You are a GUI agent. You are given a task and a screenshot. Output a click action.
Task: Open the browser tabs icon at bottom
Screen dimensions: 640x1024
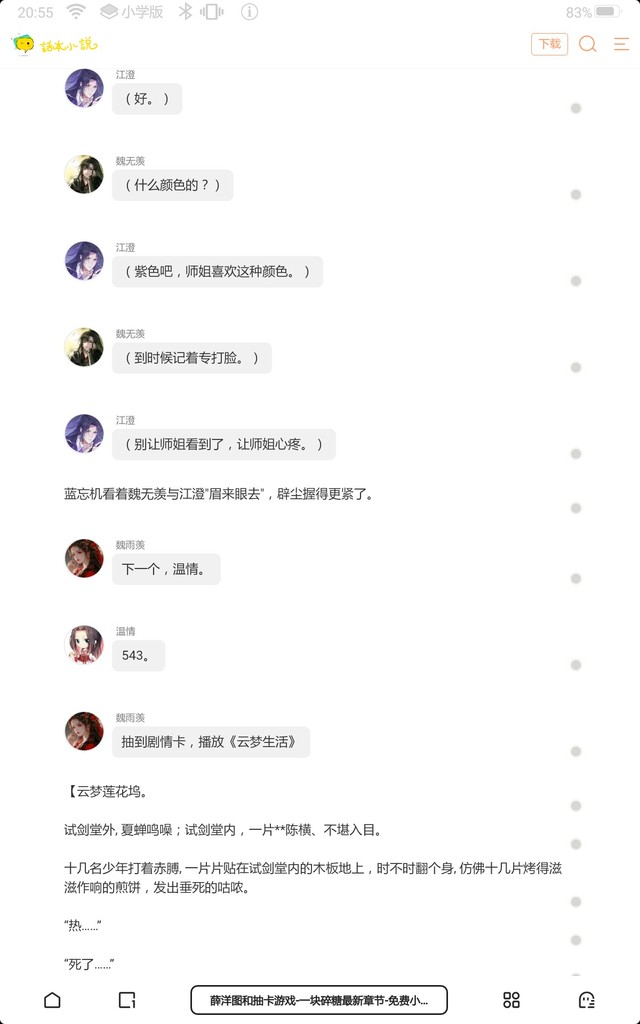tap(127, 1000)
